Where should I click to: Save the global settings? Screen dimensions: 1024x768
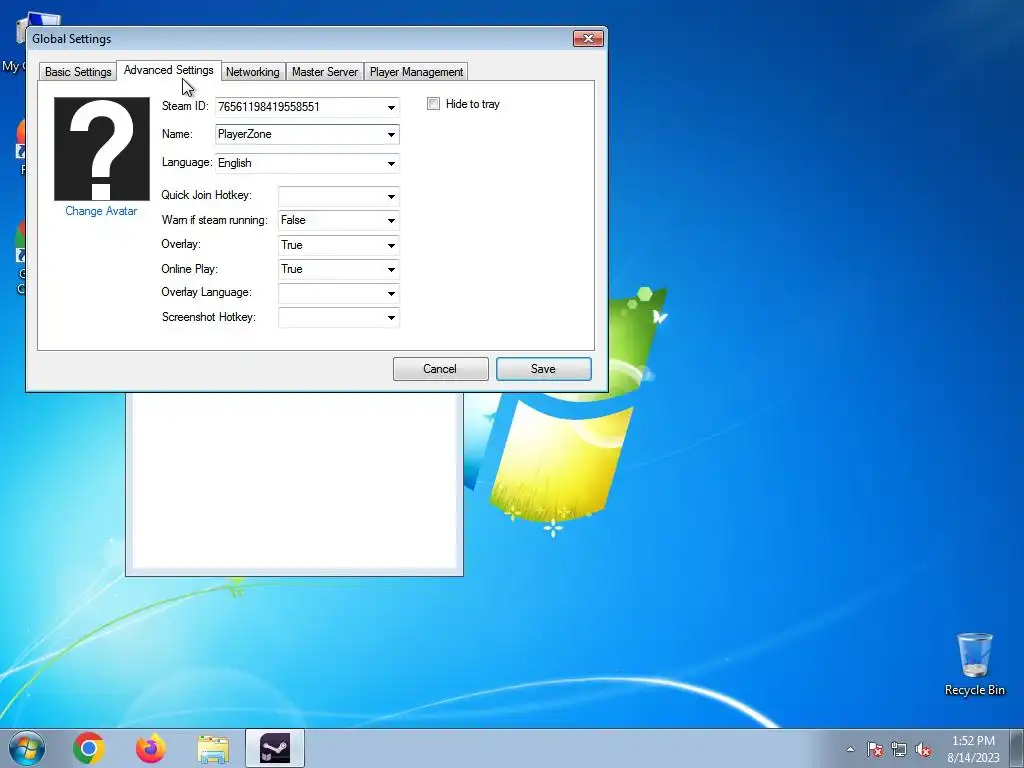point(543,369)
